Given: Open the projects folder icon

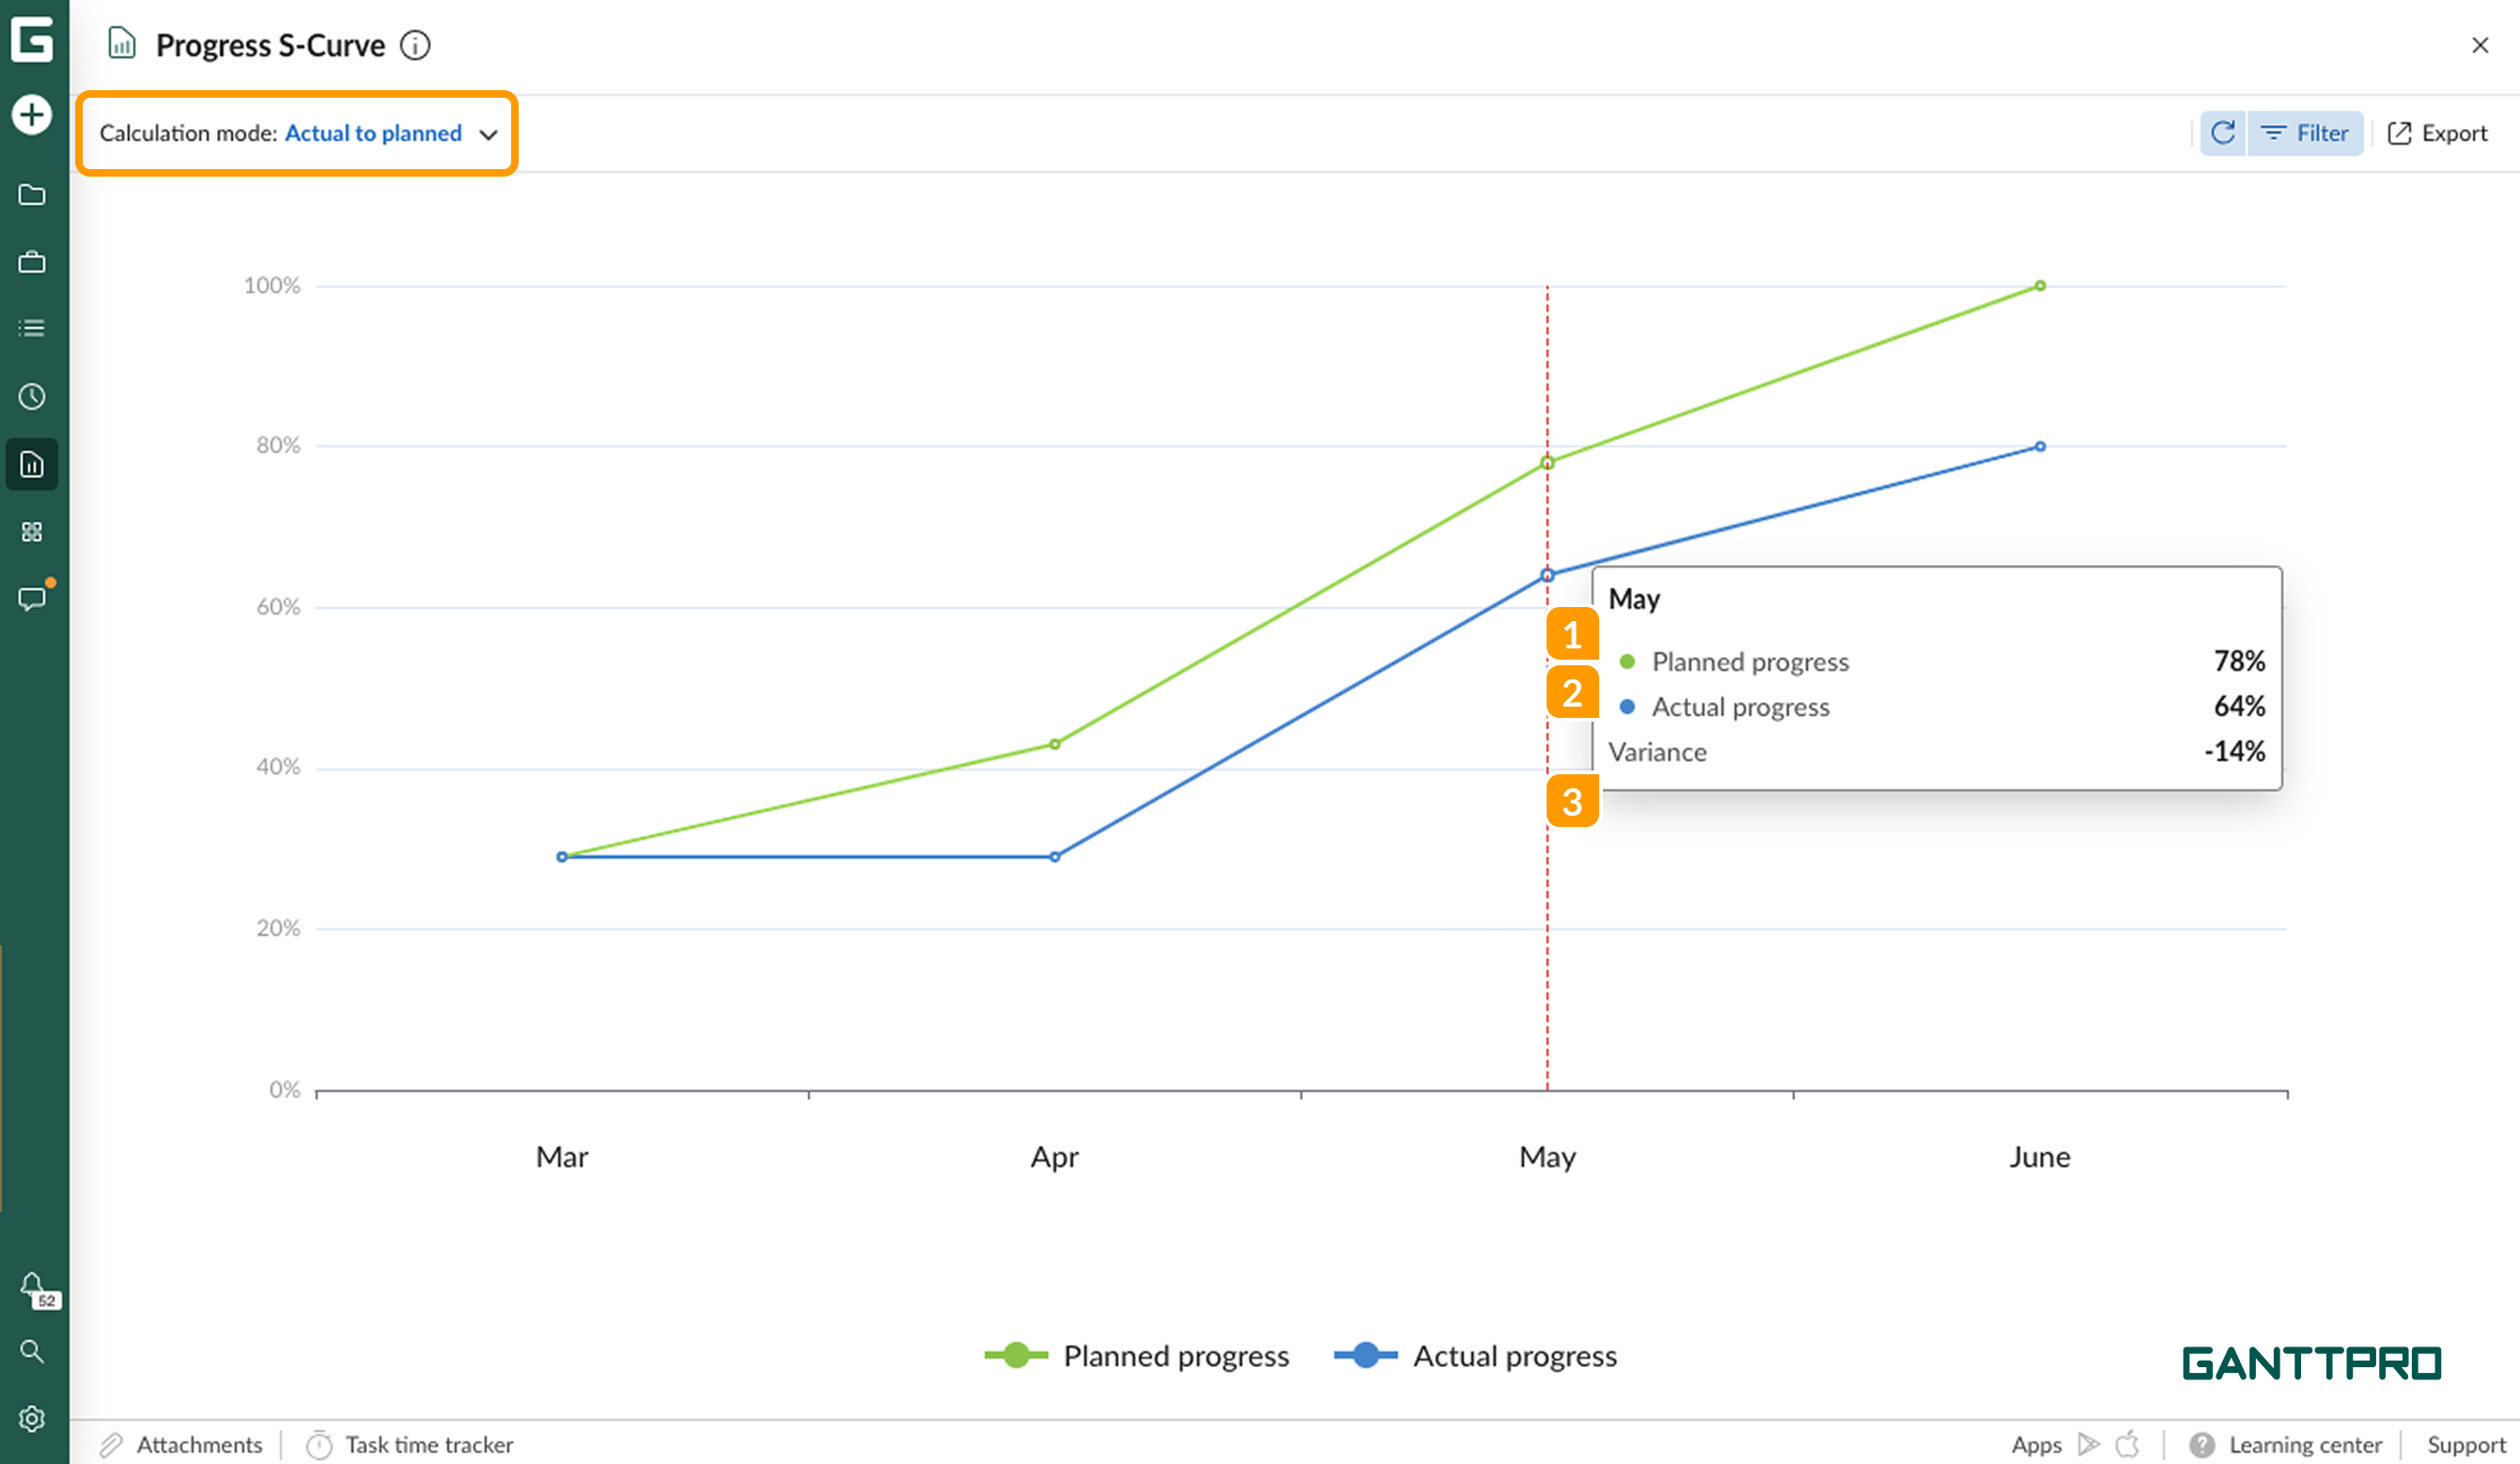Looking at the screenshot, I should coord(32,195).
